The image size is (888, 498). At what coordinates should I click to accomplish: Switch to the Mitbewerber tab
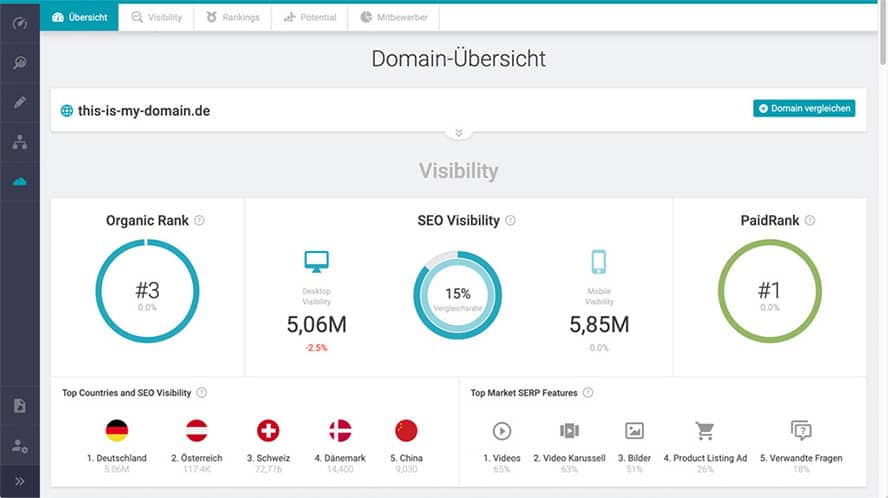pos(394,17)
